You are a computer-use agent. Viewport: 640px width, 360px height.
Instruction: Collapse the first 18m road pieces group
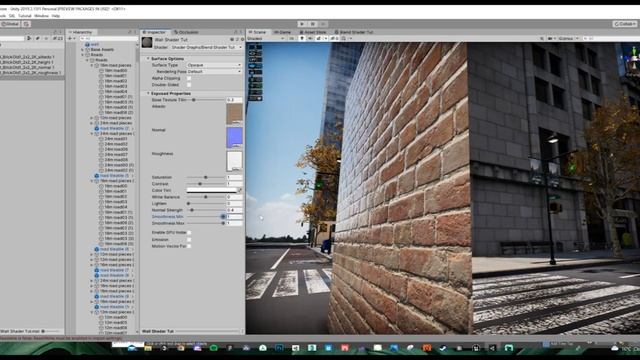click(92, 65)
